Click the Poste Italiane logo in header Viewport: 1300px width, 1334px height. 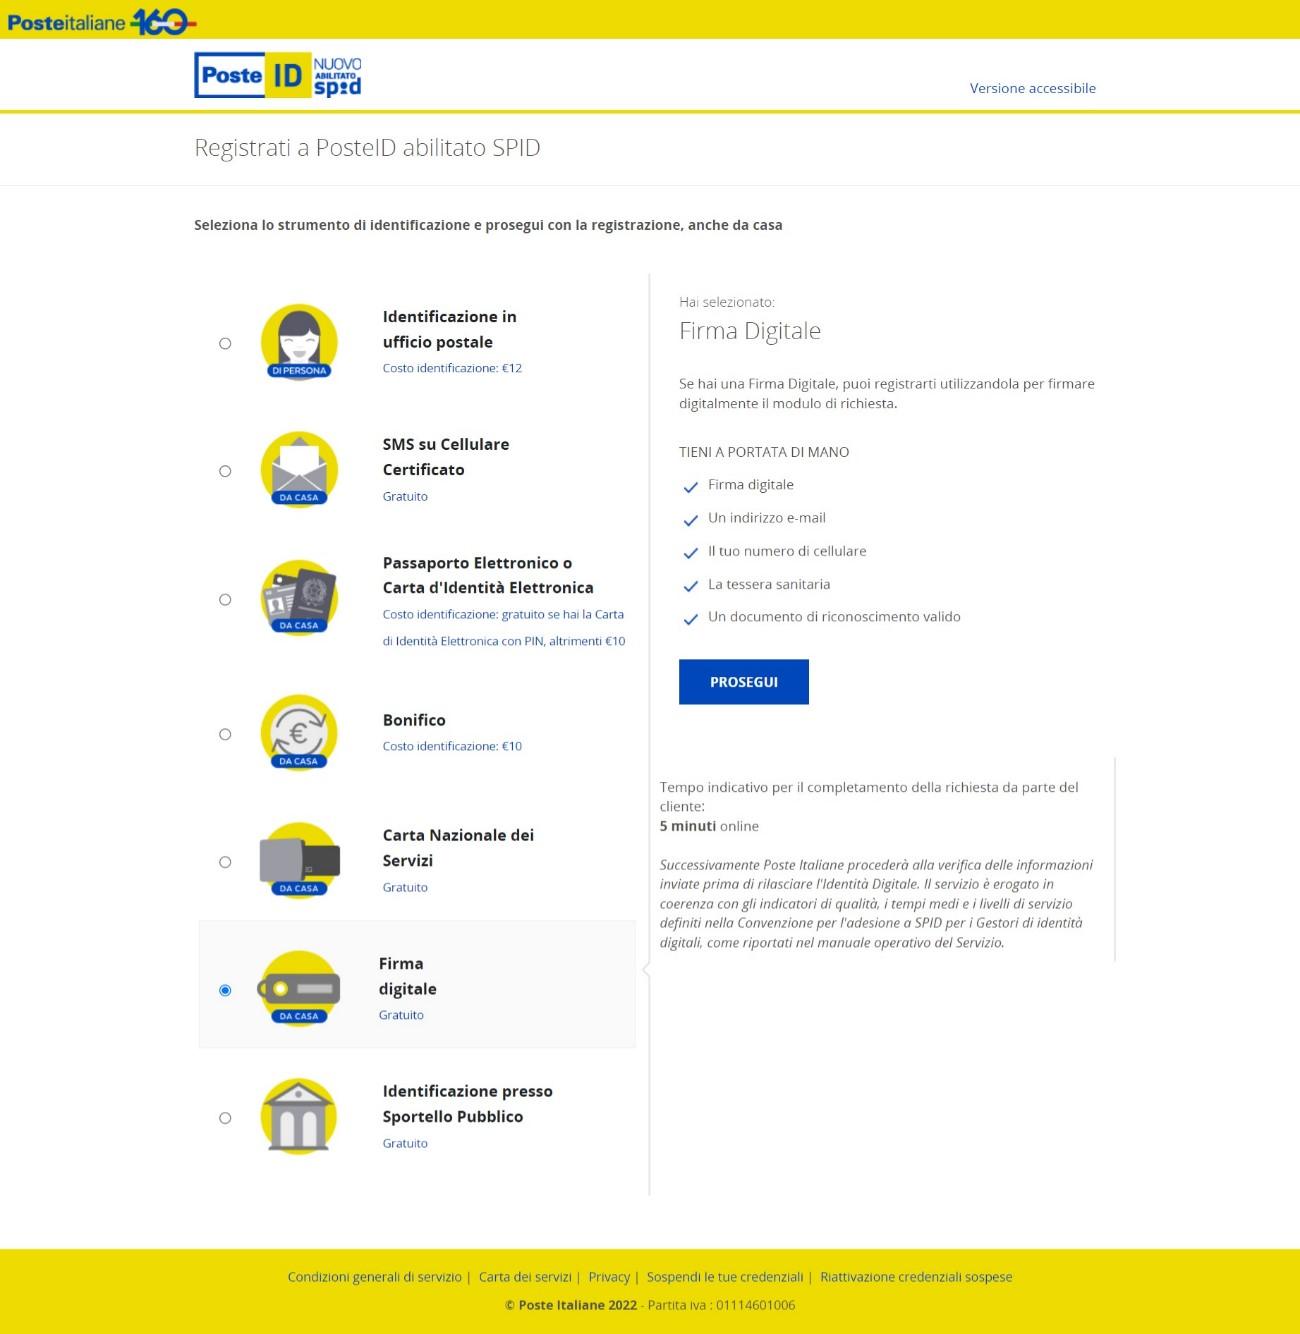(x=101, y=20)
